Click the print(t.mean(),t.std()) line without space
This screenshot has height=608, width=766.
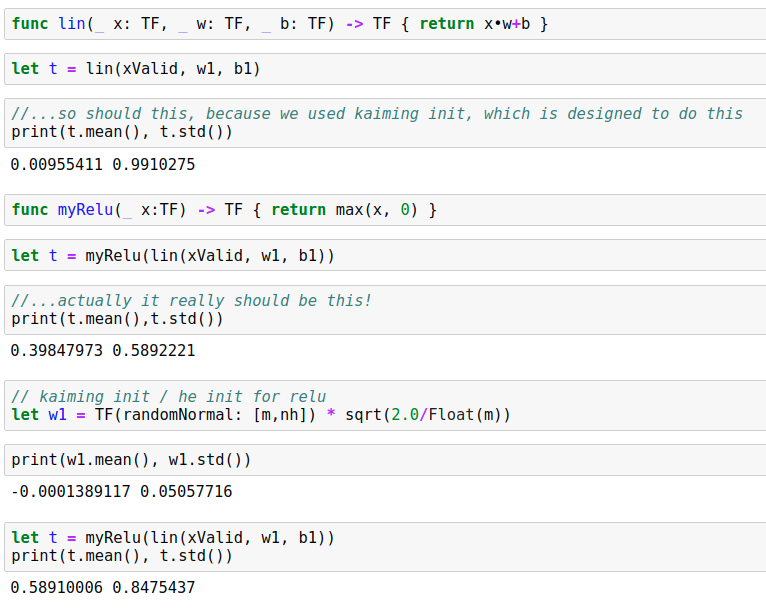117,319
